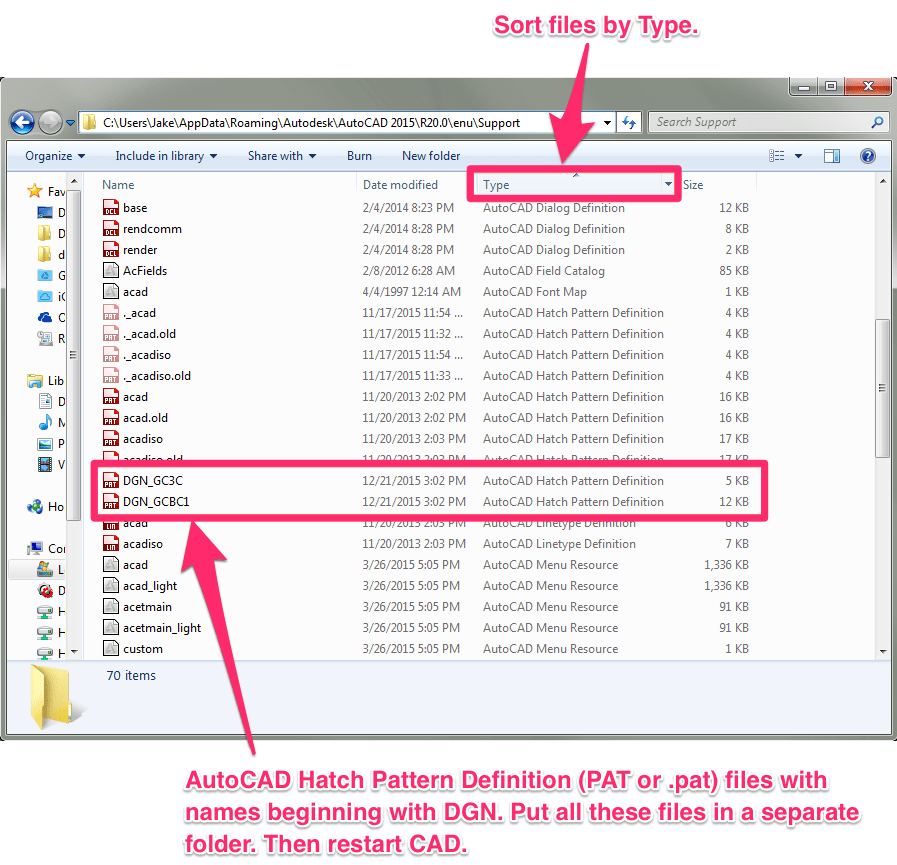This screenshot has height=865, width=897.
Task: Open the Organize menu
Action: coord(53,156)
